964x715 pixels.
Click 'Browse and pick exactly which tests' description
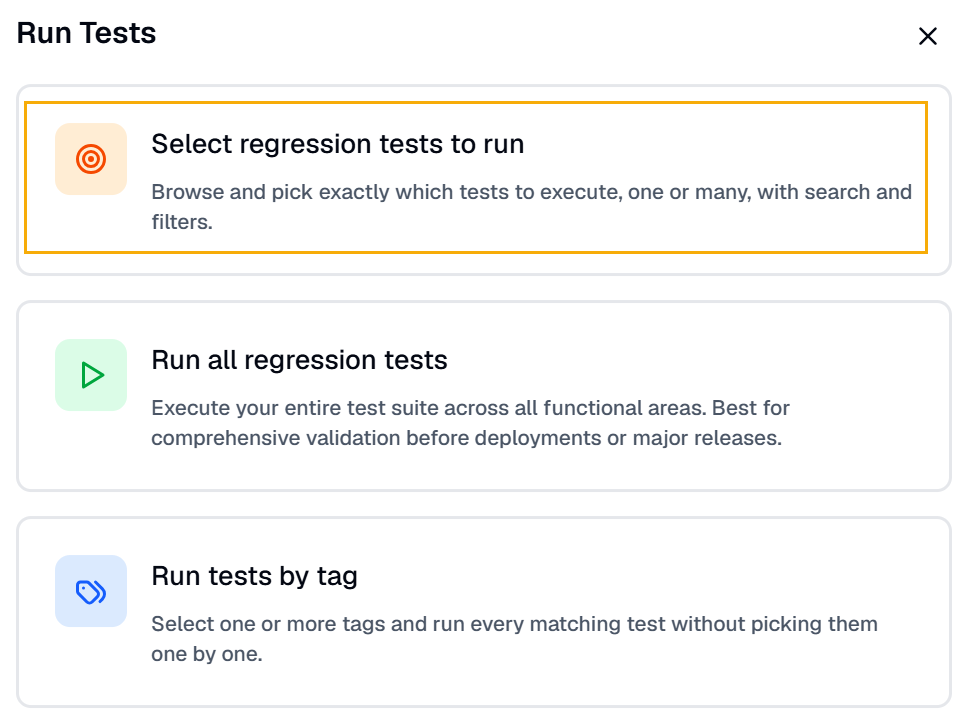[531, 207]
